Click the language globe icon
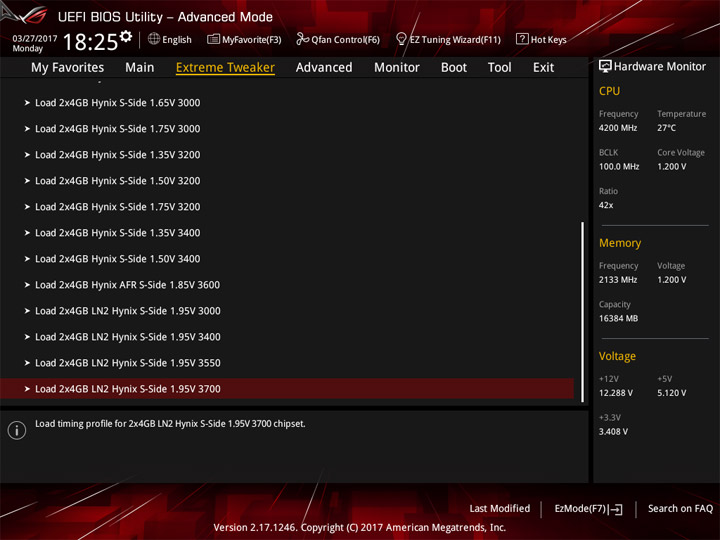The image size is (720, 540). [x=154, y=39]
